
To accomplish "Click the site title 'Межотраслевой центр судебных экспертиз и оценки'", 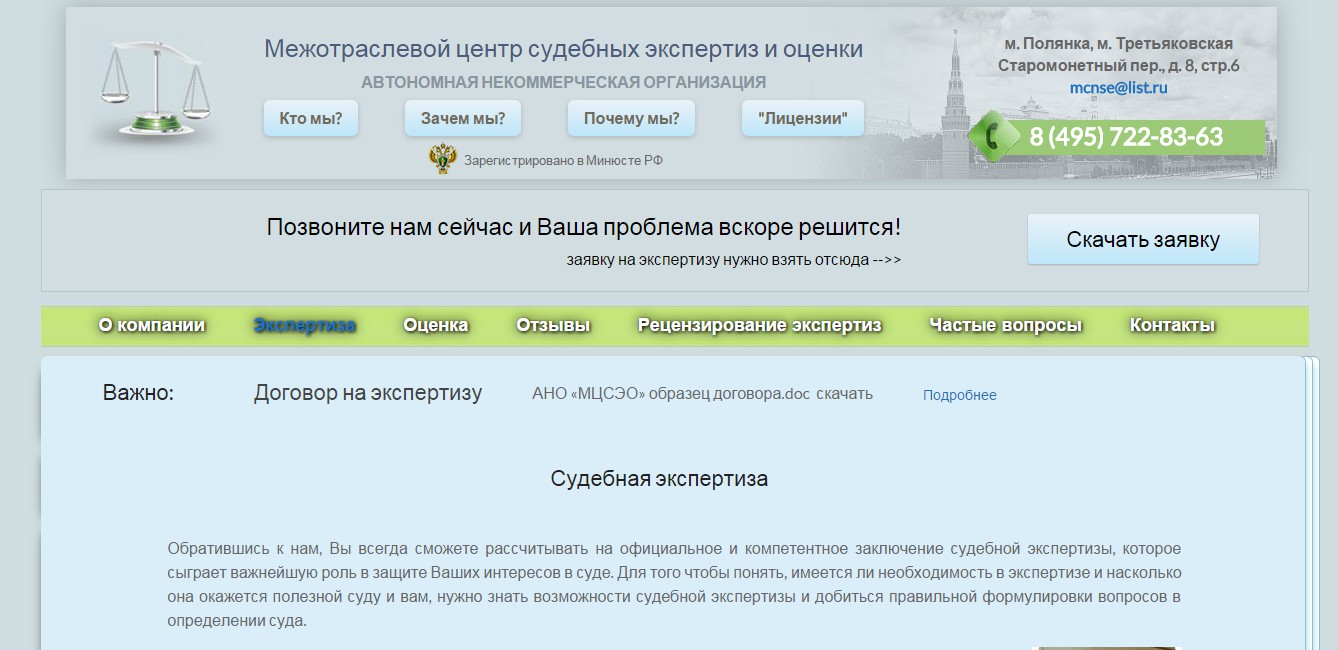I will click(x=564, y=49).
